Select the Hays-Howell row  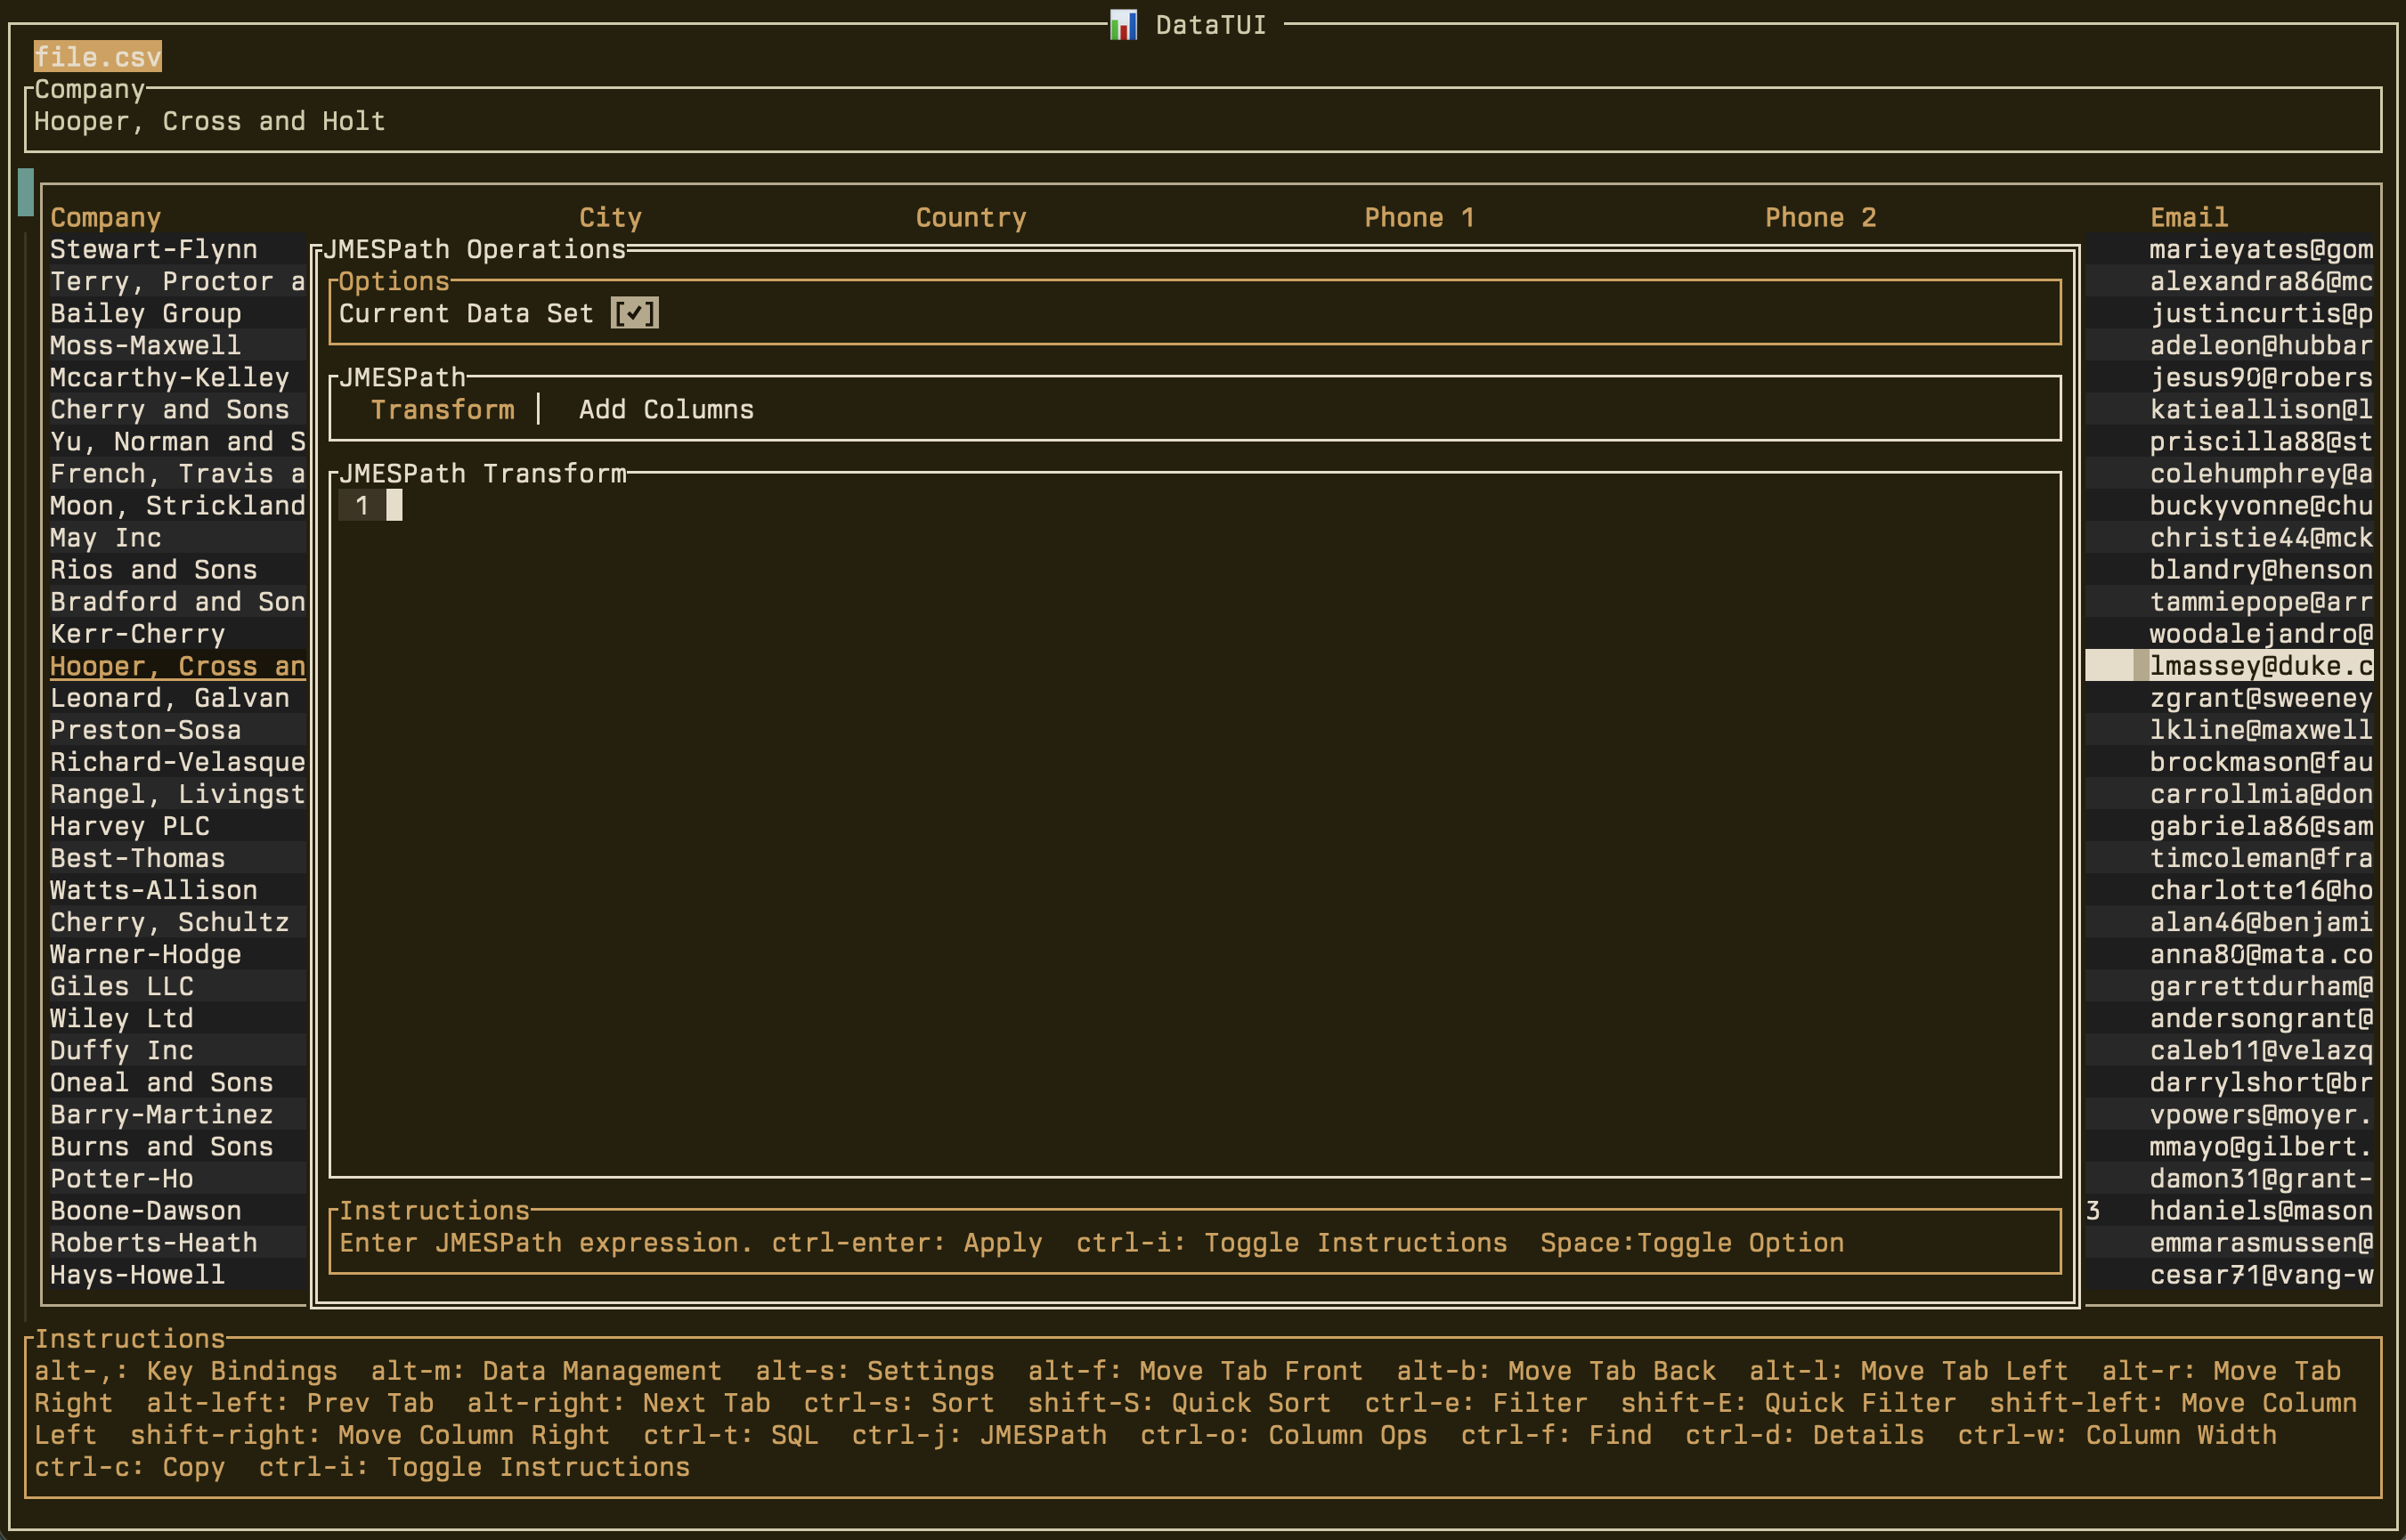click(138, 1275)
